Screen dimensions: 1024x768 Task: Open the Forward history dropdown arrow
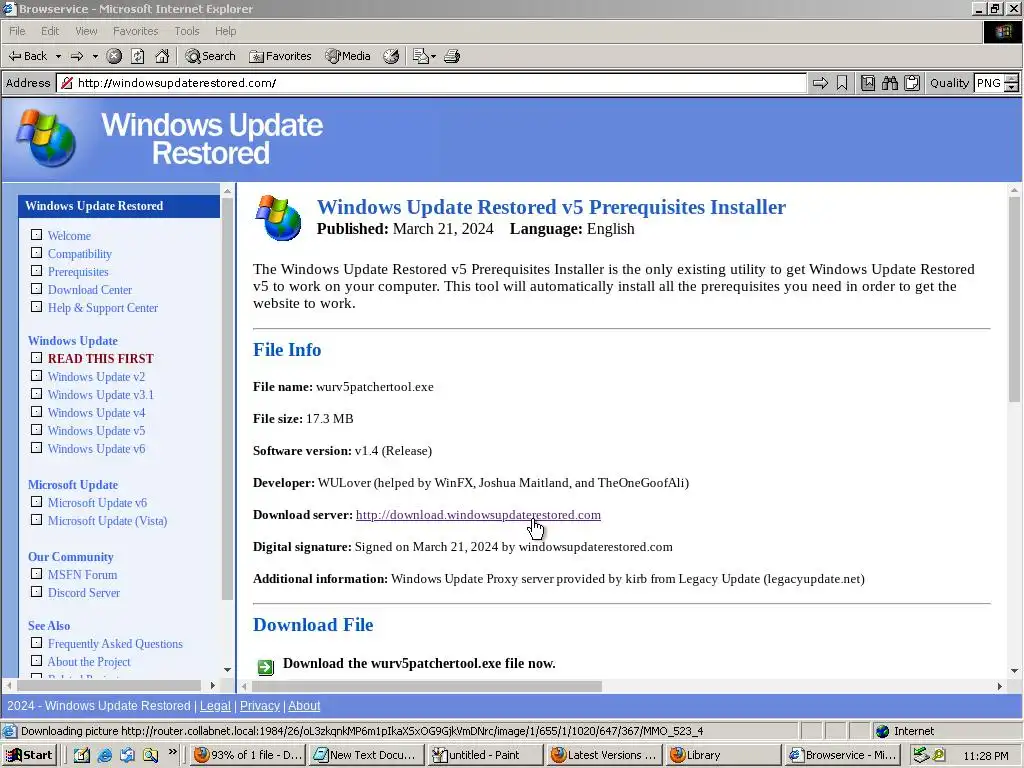95,56
